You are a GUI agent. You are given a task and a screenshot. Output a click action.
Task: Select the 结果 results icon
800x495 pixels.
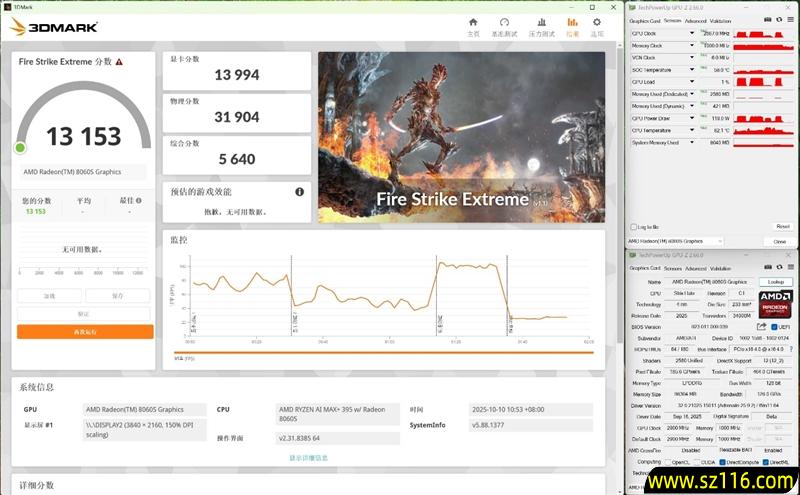(572, 26)
